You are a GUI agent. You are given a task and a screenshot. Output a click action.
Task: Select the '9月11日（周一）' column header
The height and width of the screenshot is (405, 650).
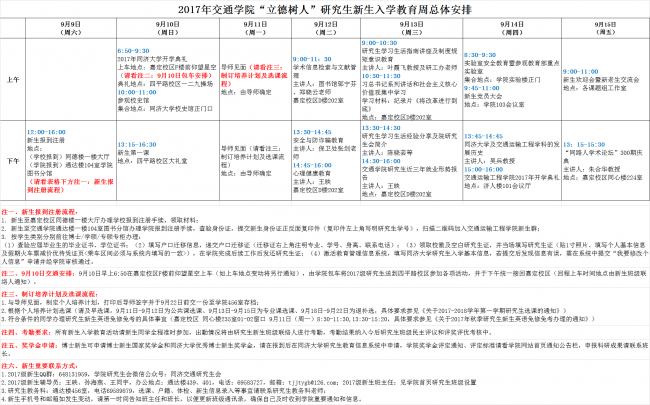255,28
